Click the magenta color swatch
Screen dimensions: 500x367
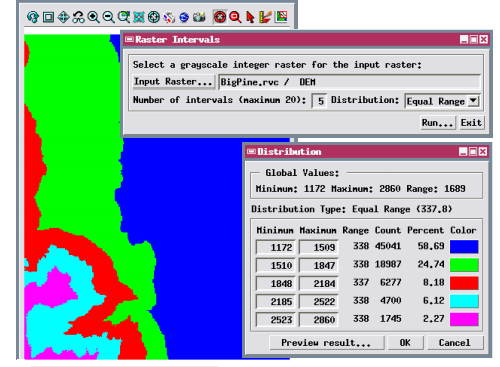pos(464,319)
